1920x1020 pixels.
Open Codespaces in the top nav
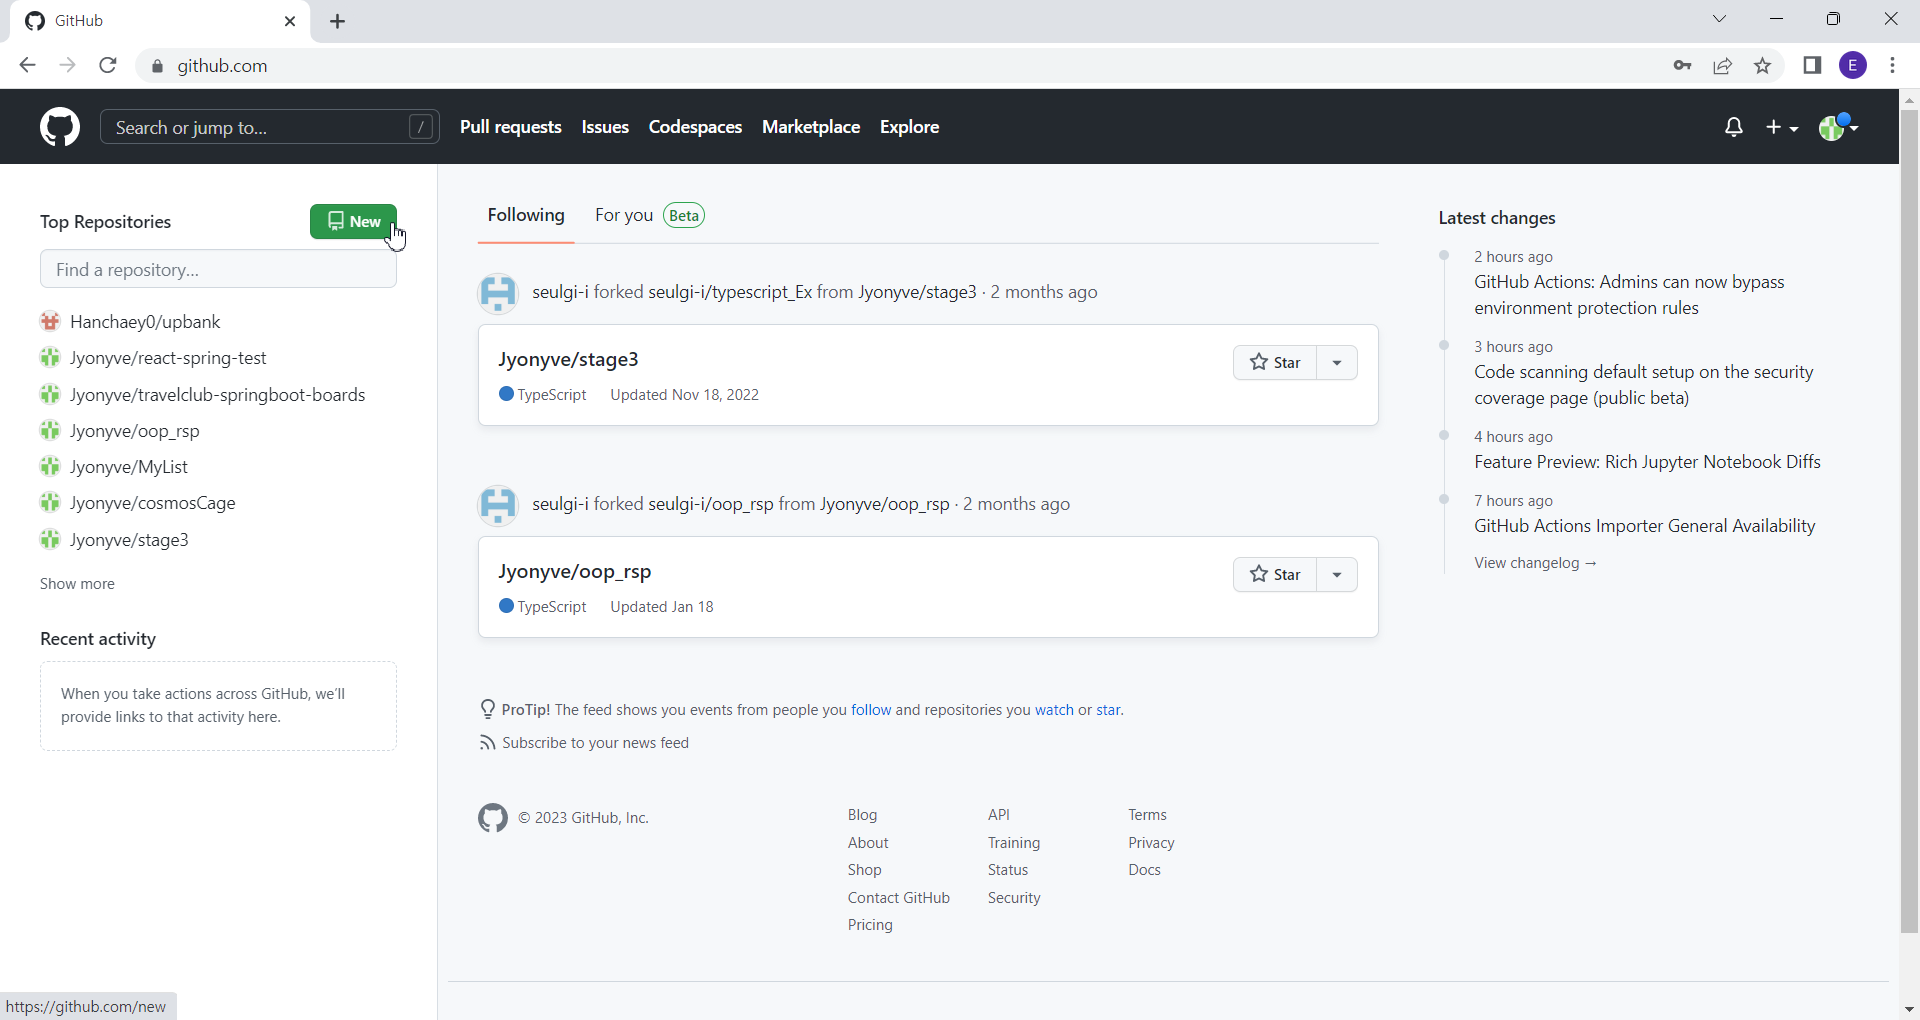tap(695, 127)
